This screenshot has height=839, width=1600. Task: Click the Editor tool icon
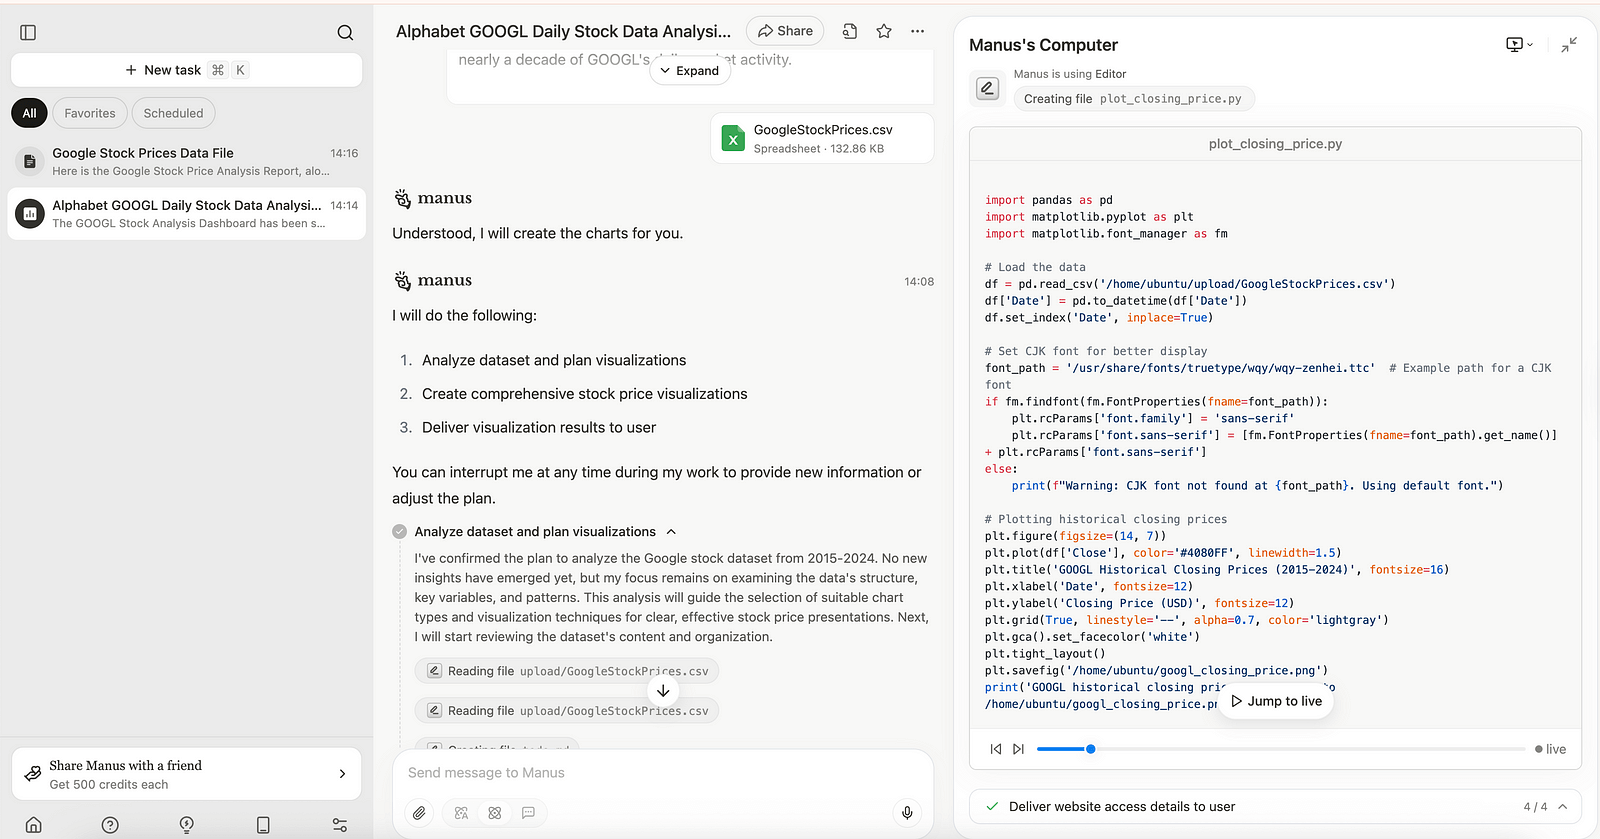pos(987,88)
